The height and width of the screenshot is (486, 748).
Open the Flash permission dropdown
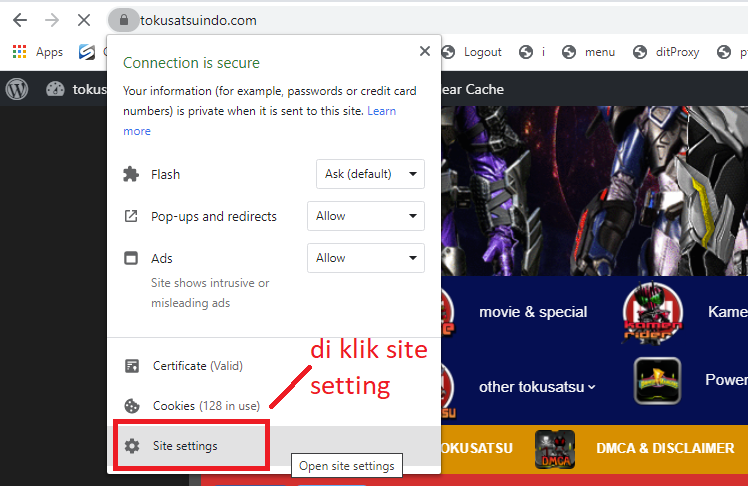click(x=370, y=174)
